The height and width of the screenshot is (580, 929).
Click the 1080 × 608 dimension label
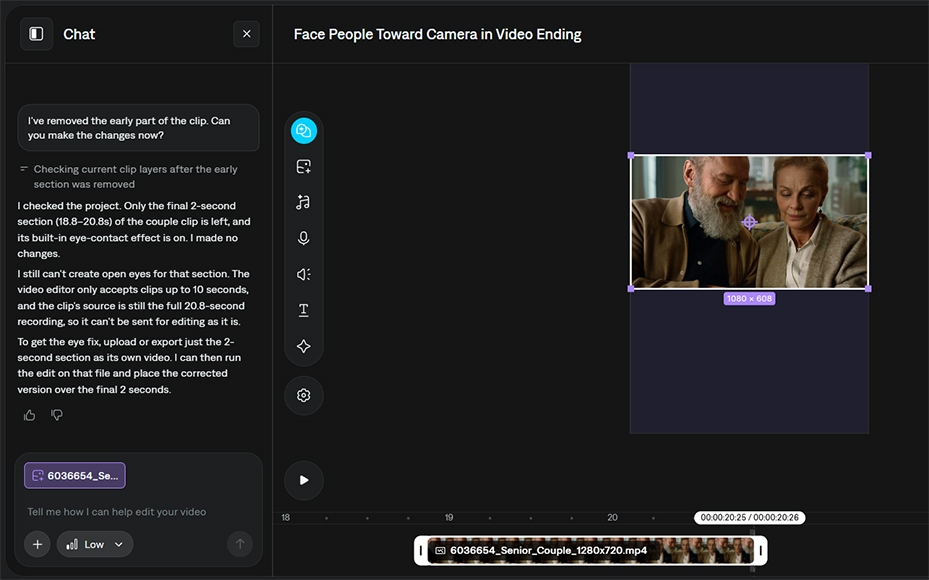tap(749, 299)
